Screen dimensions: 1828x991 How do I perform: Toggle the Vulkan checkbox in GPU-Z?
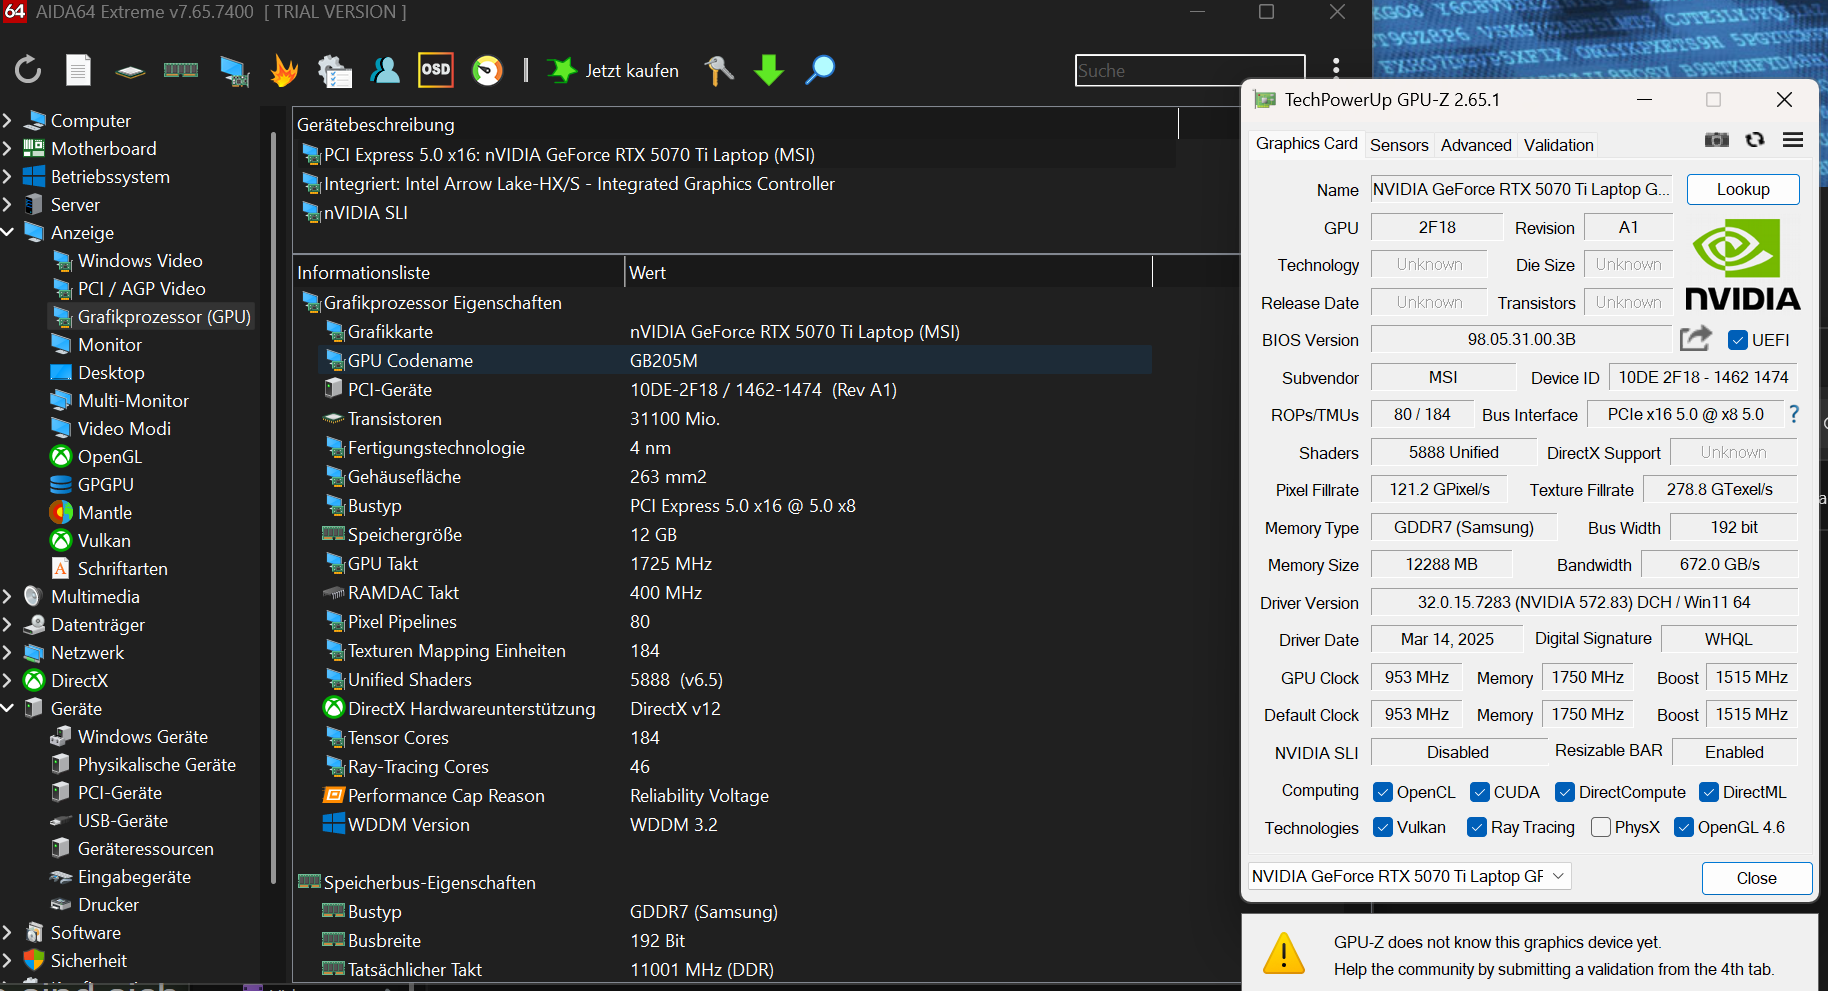point(1383,827)
